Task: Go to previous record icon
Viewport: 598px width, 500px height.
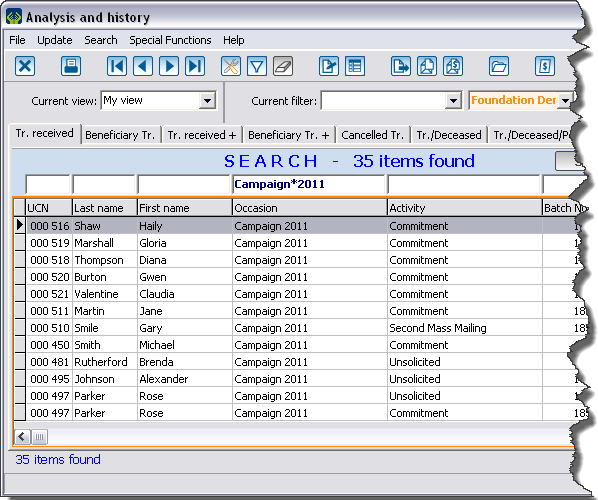Action: point(143,66)
